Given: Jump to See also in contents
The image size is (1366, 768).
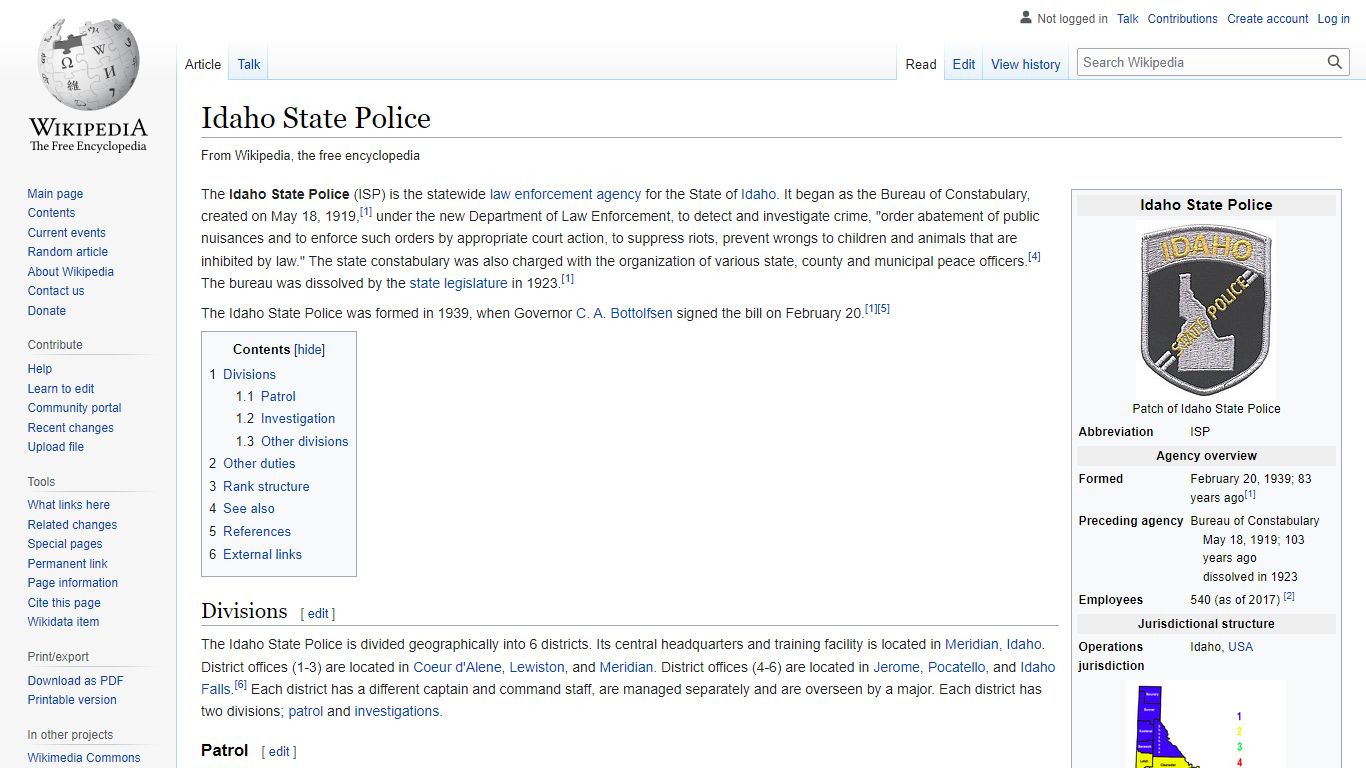Looking at the screenshot, I should pos(242,509).
